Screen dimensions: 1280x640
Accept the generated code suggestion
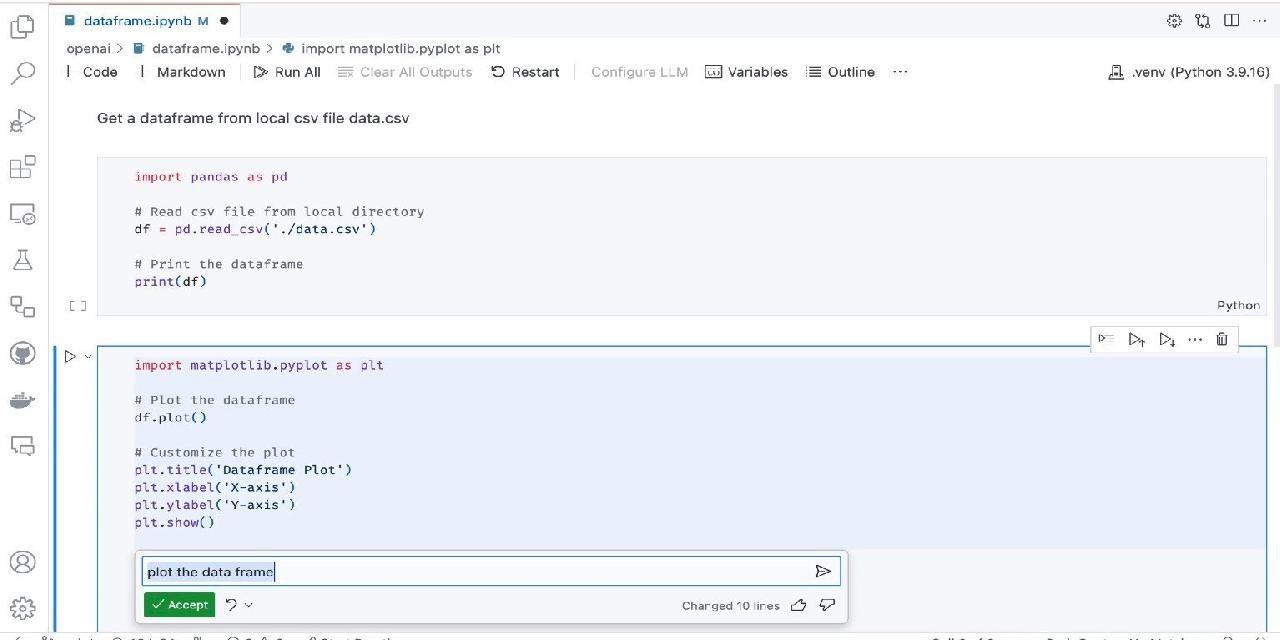179,604
